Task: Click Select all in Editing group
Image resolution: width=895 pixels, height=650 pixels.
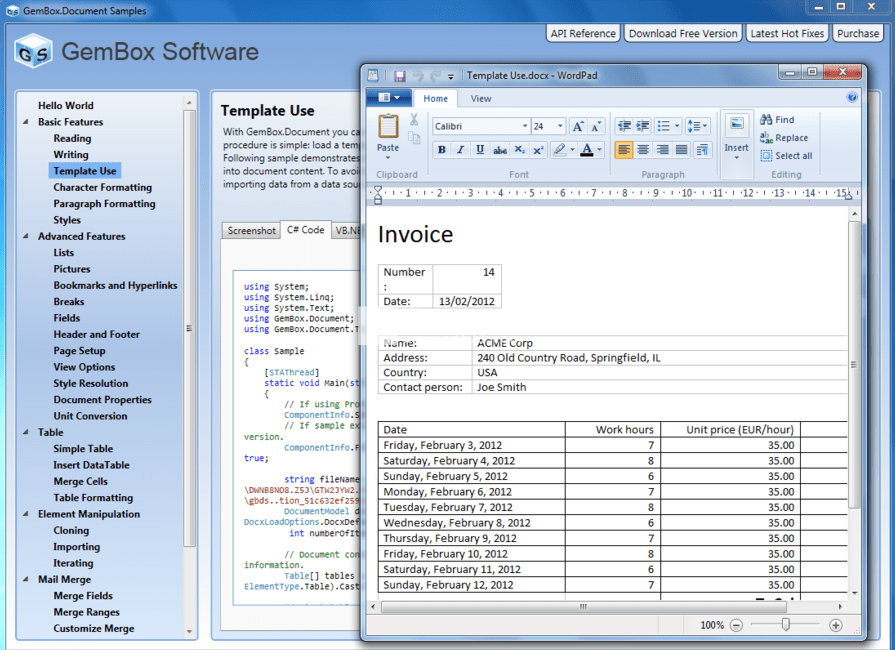Action: tap(786, 156)
